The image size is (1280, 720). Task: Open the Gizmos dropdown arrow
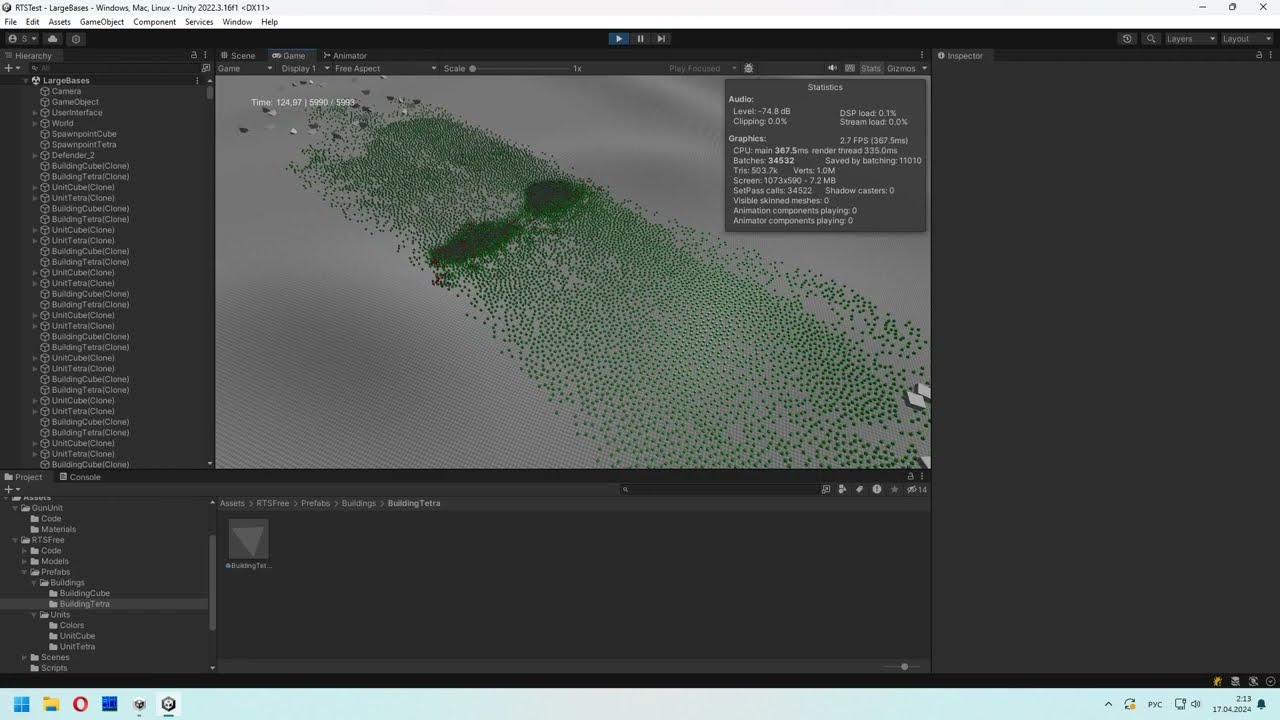(924, 69)
